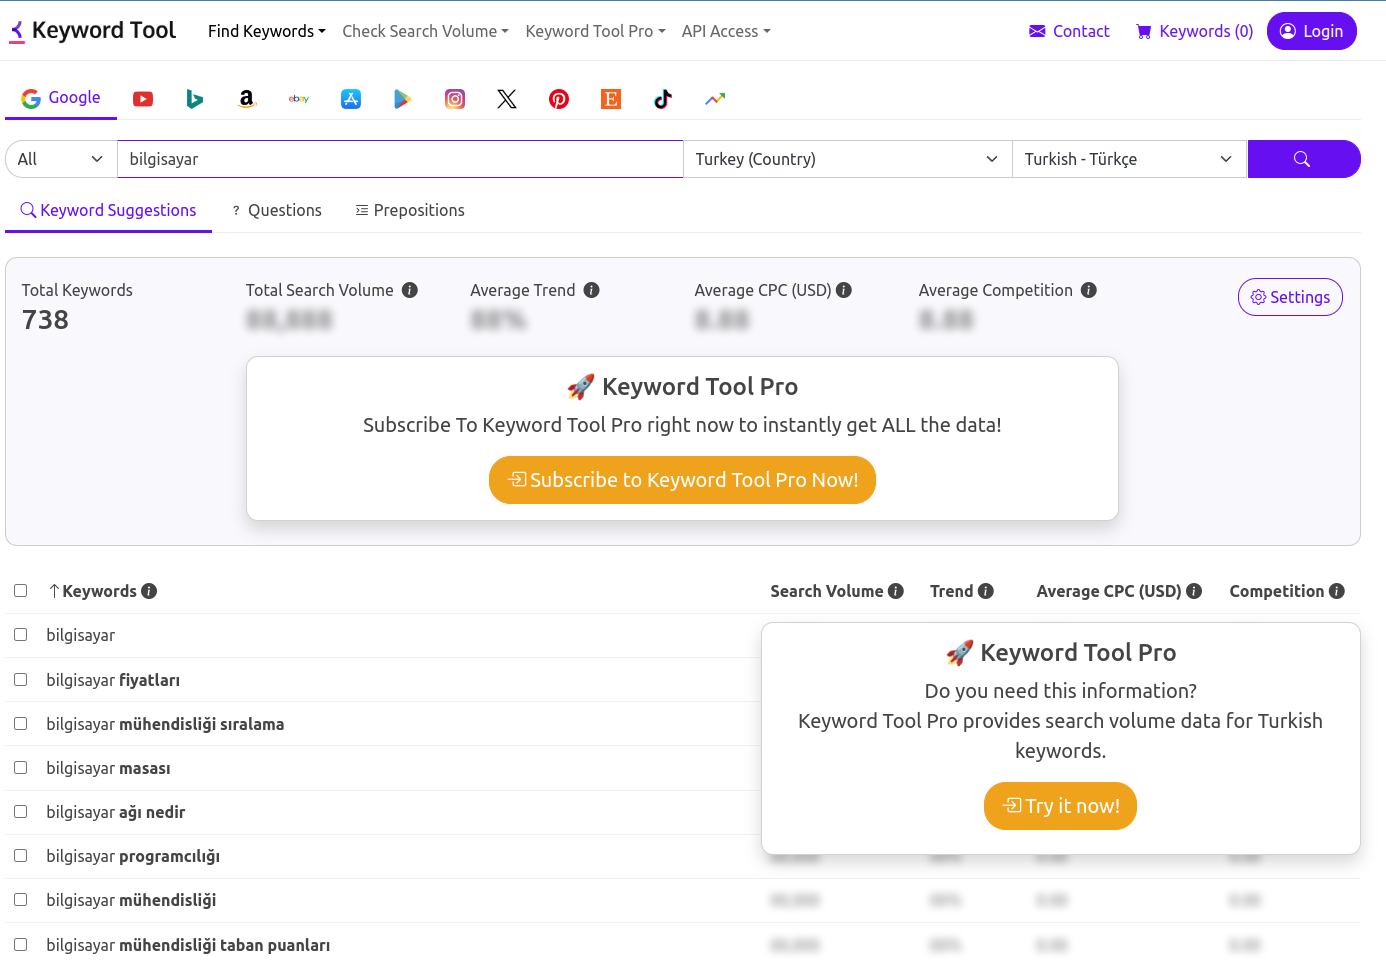The image size is (1386, 962).
Task: Click the Average Competition info icon
Action: pyautogui.click(x=1089, y=290)
